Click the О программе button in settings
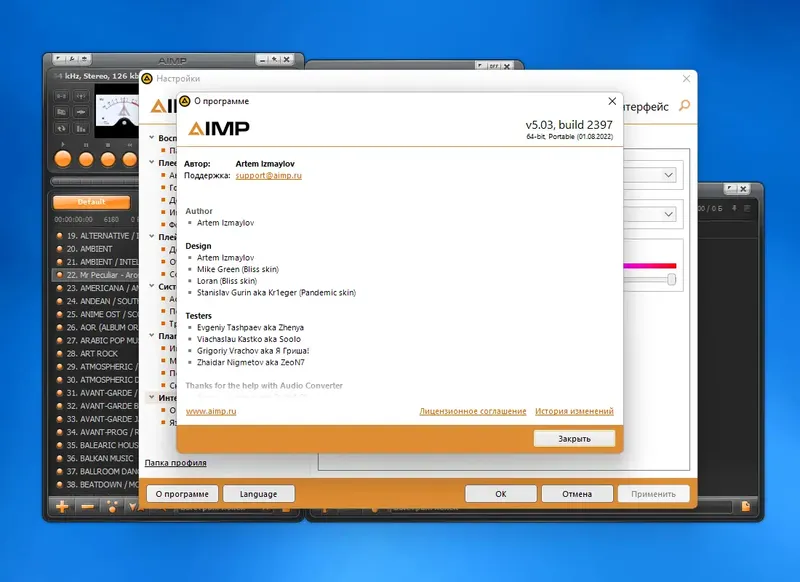The image size is (800, 582). click(x=182, y=494)
